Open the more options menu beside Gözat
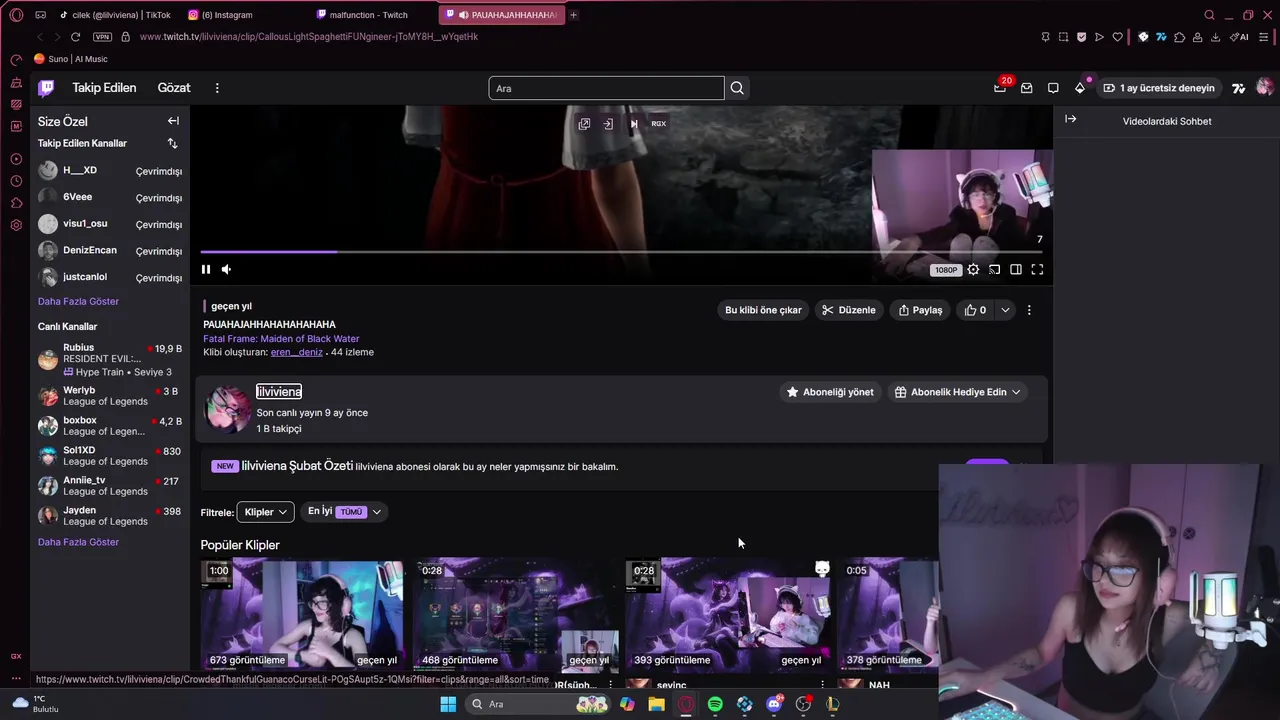This screenshot has height=720, width=1280. click(x=217, y=88)
